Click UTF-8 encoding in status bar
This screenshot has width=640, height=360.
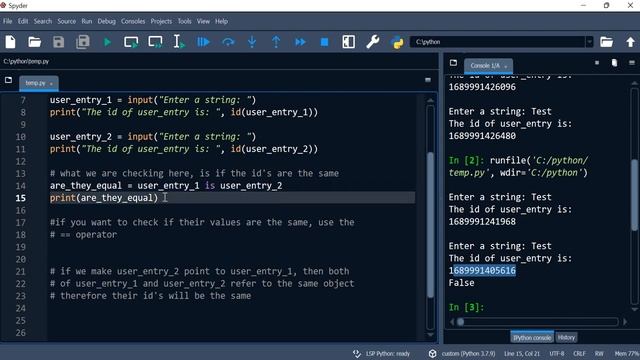click(557, 353)
